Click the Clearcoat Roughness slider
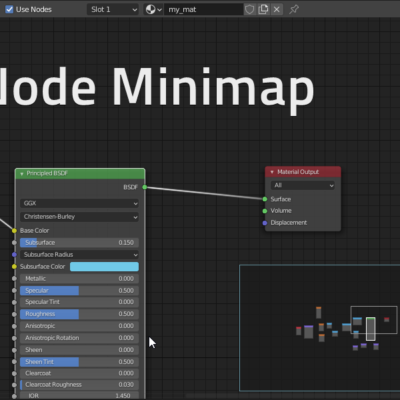The height and width of the screenshot is (400, 400). [x=79, y=385]
